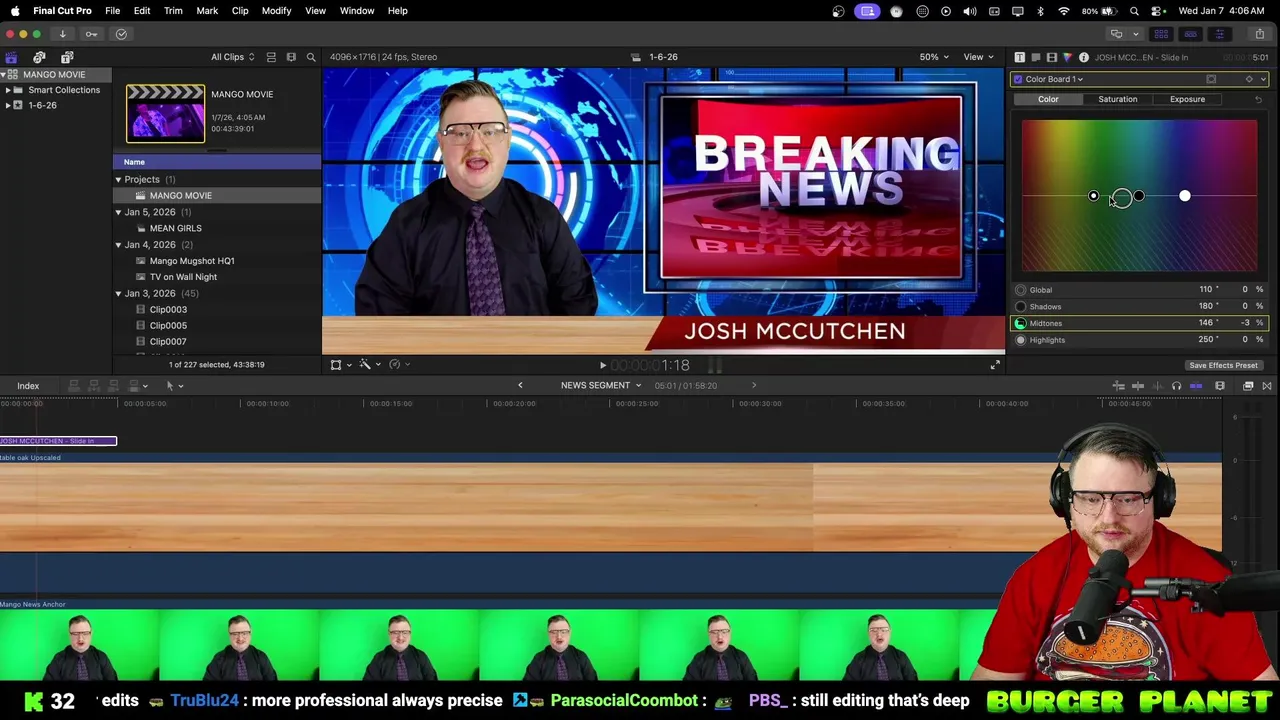Show the titles and generators sidebar
Viewport: 1280px width, 720px height.
(x=67, y=57)
